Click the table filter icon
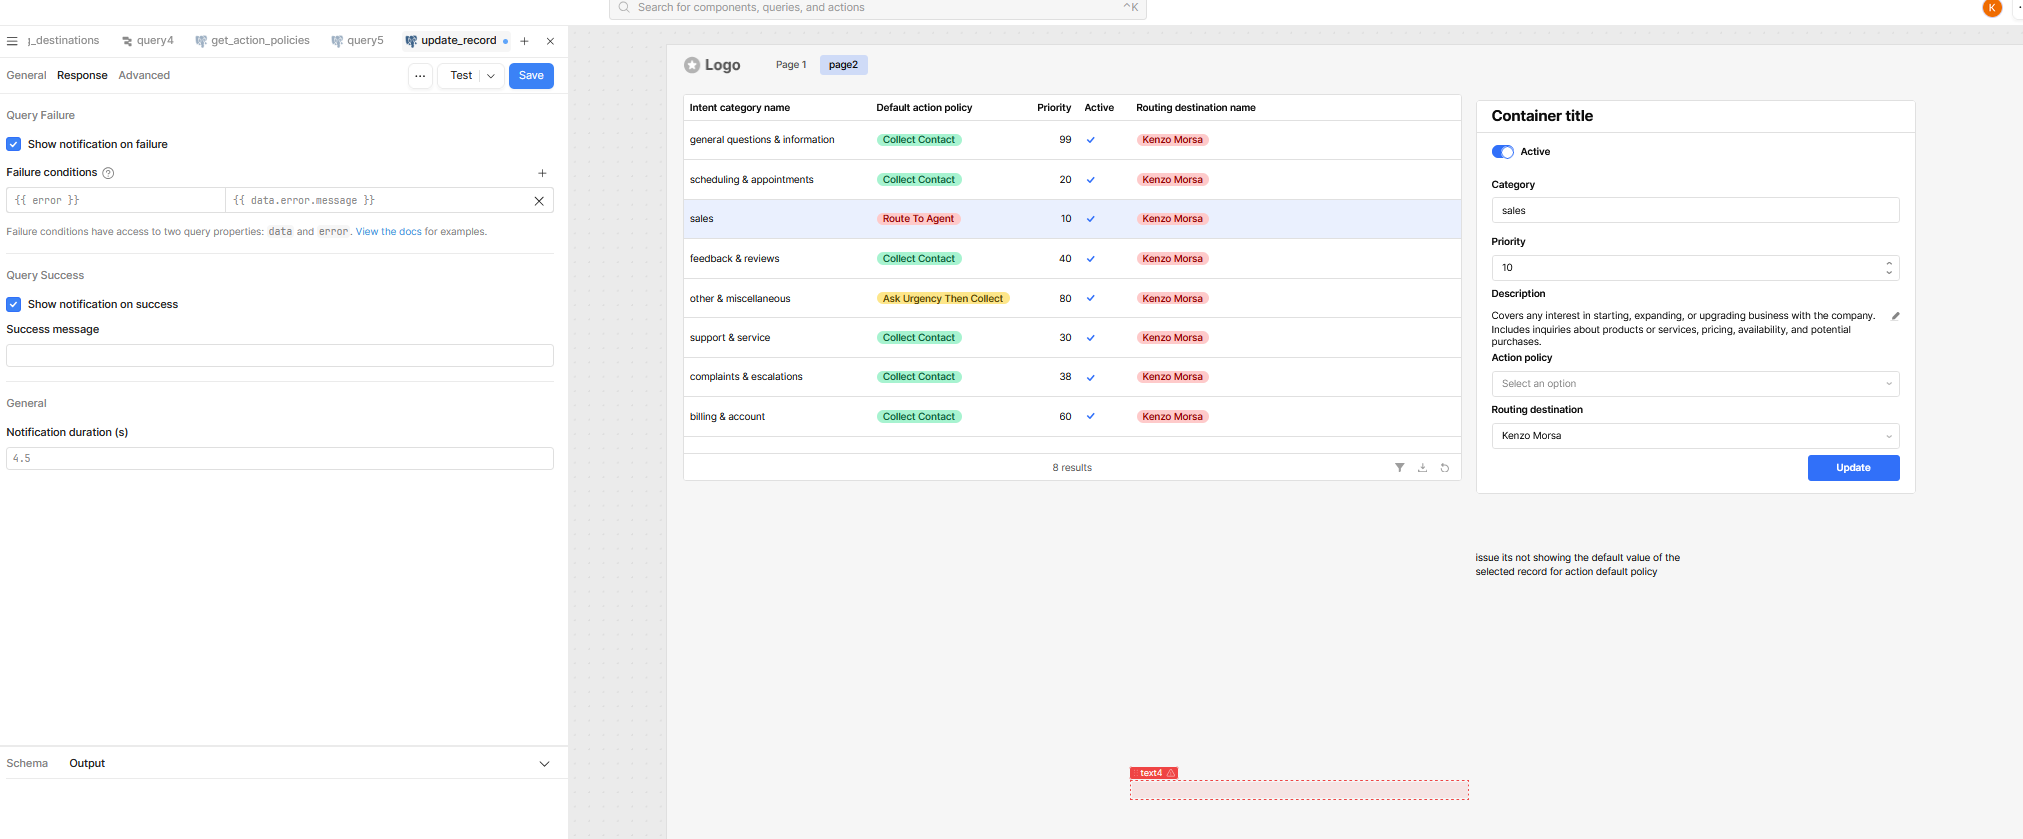This screenshot has width=2023, height=839. coord(1399,468)
